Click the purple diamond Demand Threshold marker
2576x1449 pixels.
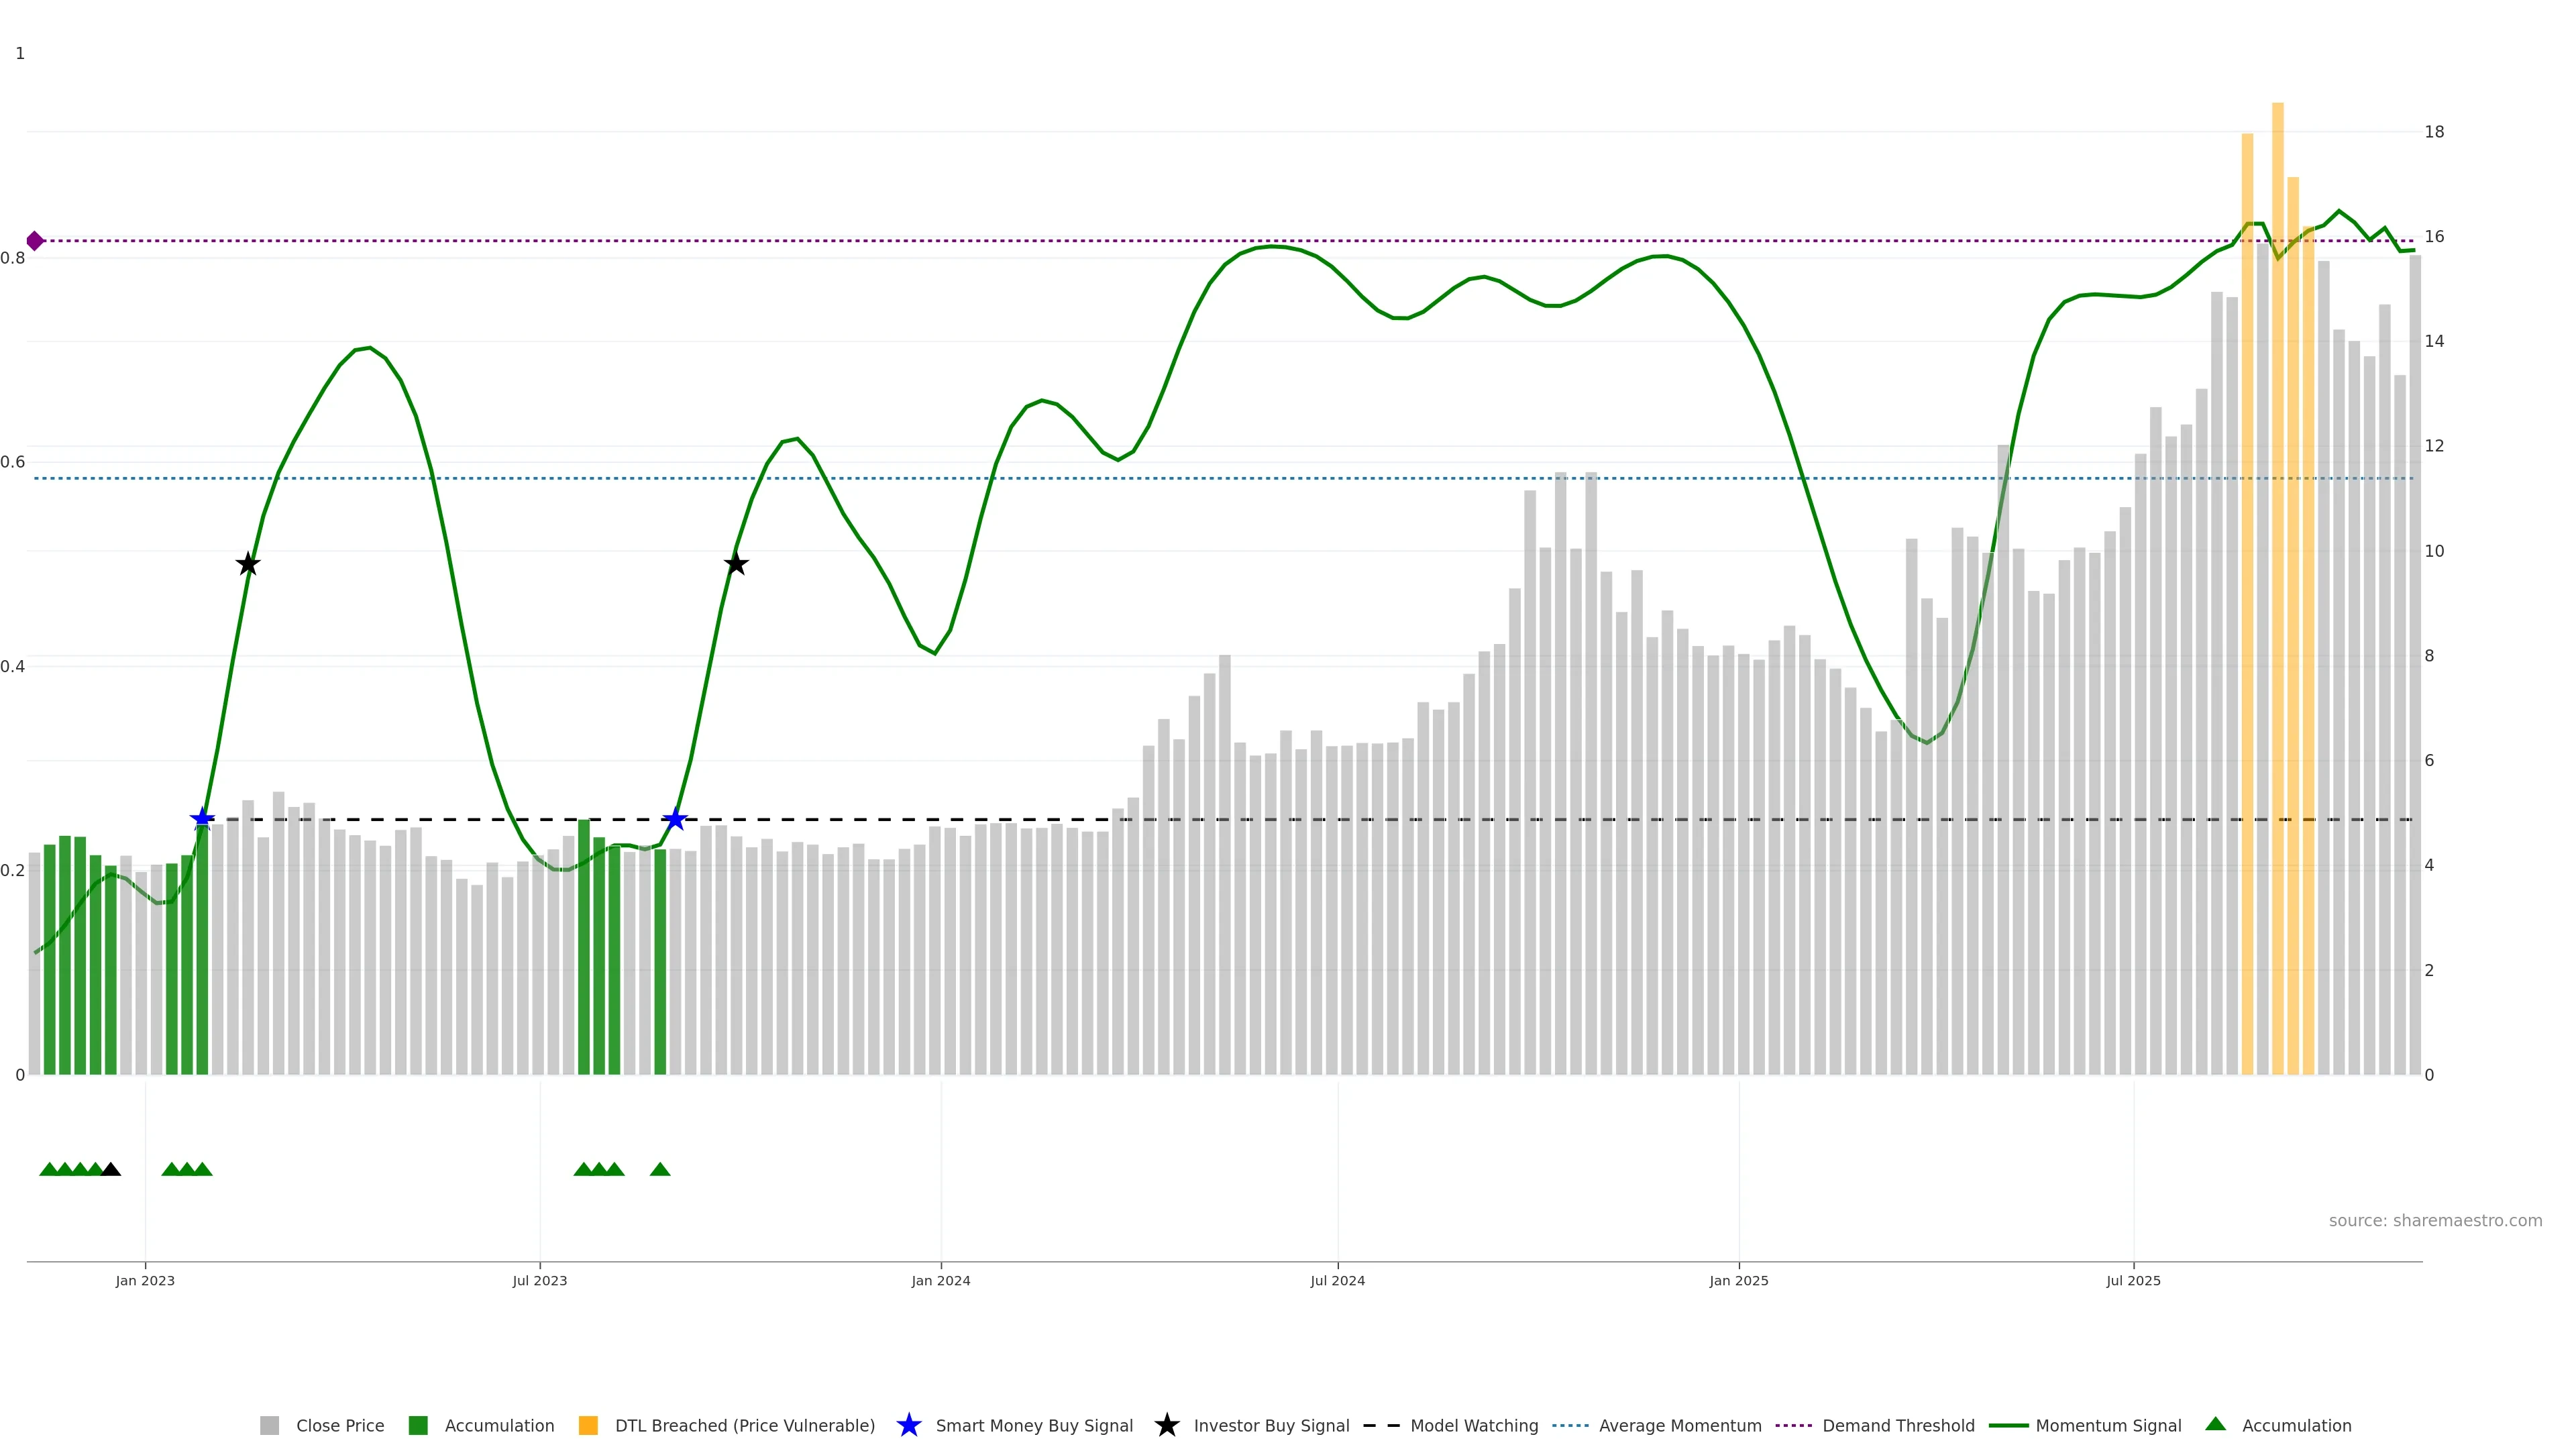click(35, 241)
